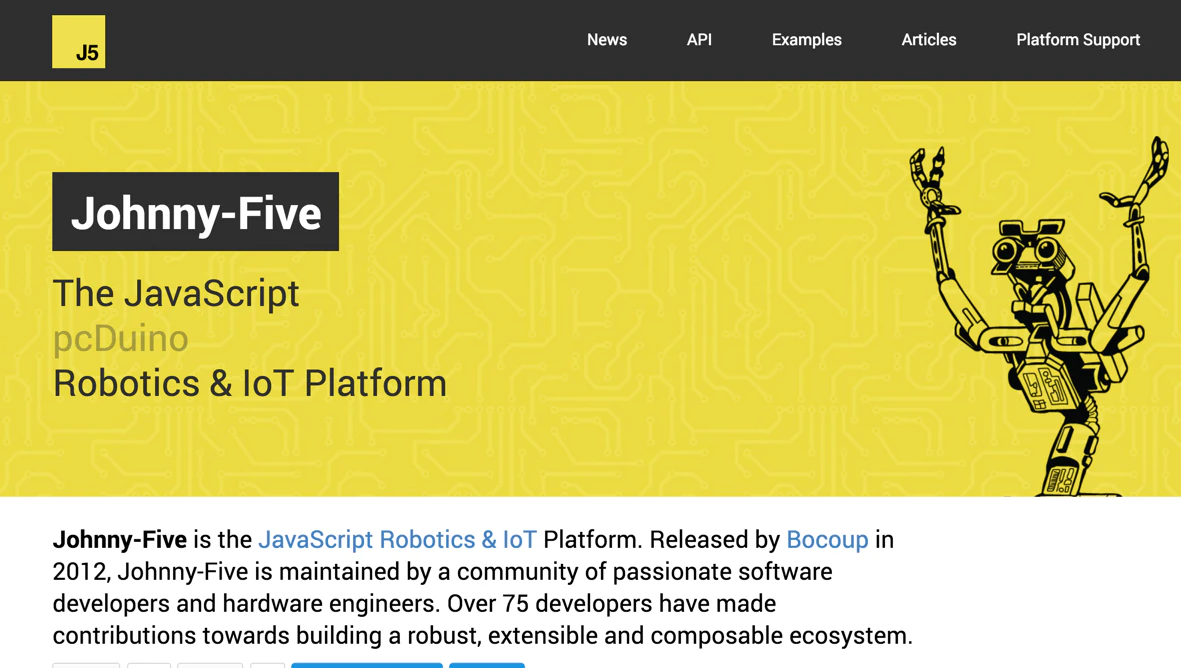This screenshot has height=668, width=1181.
Task: Open the API navigation link
Action: [699, 40]
